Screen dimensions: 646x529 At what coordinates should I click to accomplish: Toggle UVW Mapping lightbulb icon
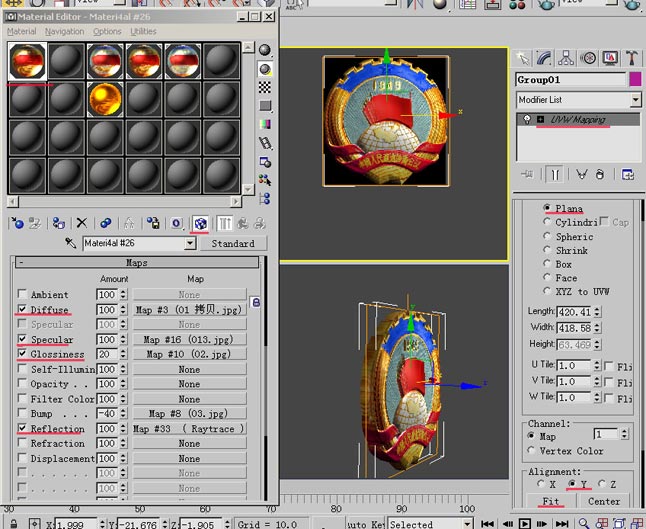point(527,119)
